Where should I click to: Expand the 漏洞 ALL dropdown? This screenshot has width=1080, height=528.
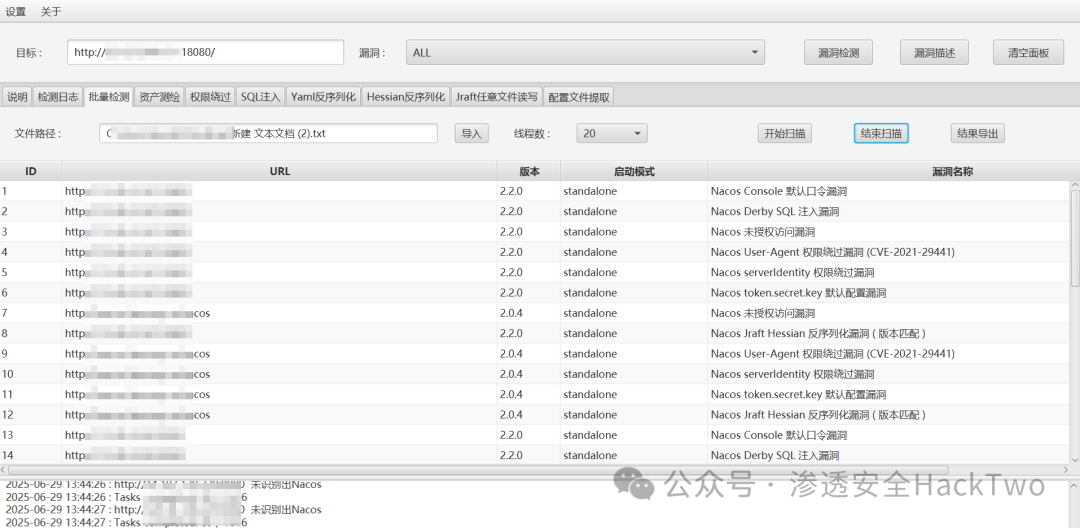(585, 52)
